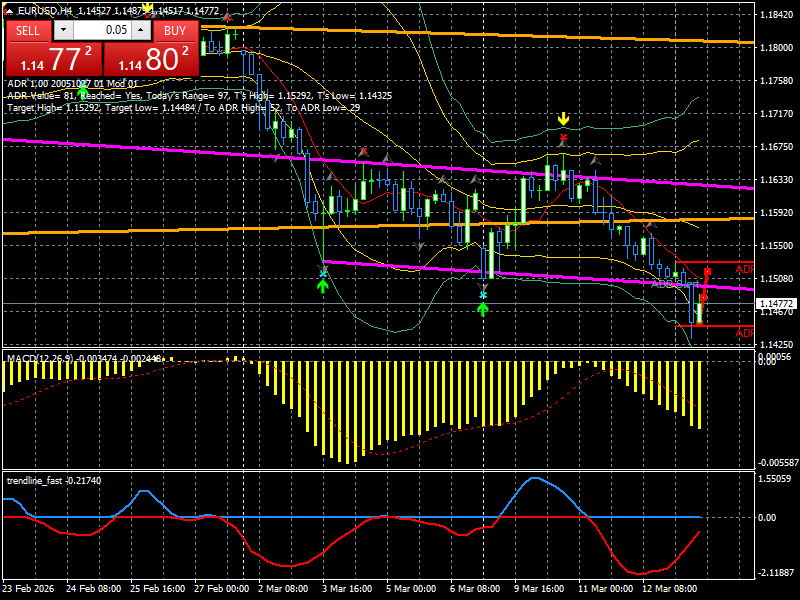Click MACD scale value -0.005587
800x600 pixels.
coord(778,463)
